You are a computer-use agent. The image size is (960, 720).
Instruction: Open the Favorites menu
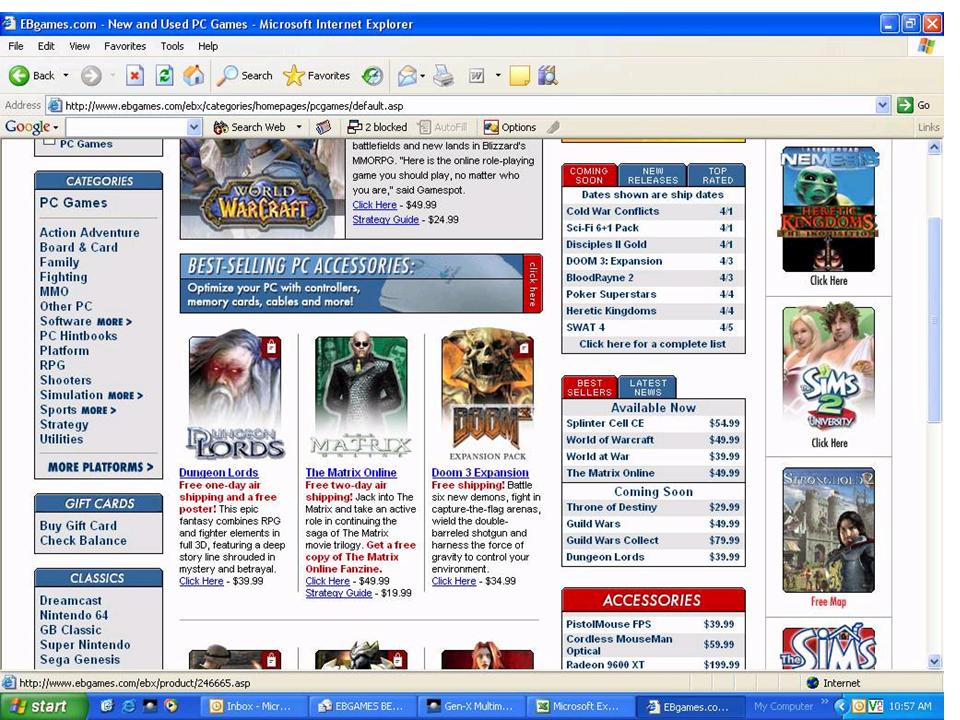125,46
